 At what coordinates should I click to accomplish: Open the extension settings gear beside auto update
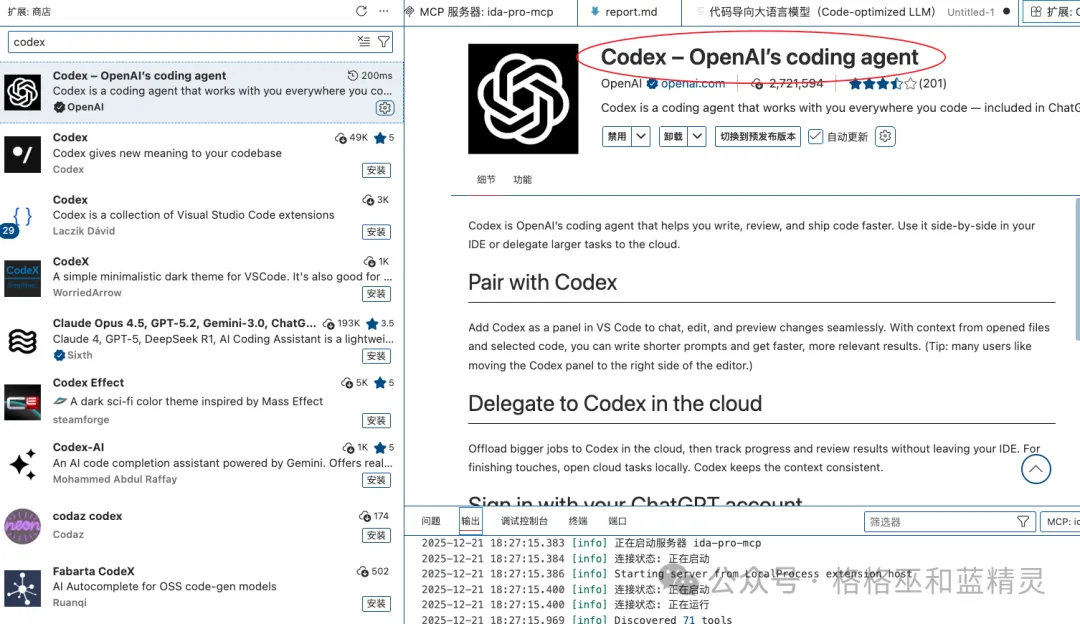click(x=885, y=136)
